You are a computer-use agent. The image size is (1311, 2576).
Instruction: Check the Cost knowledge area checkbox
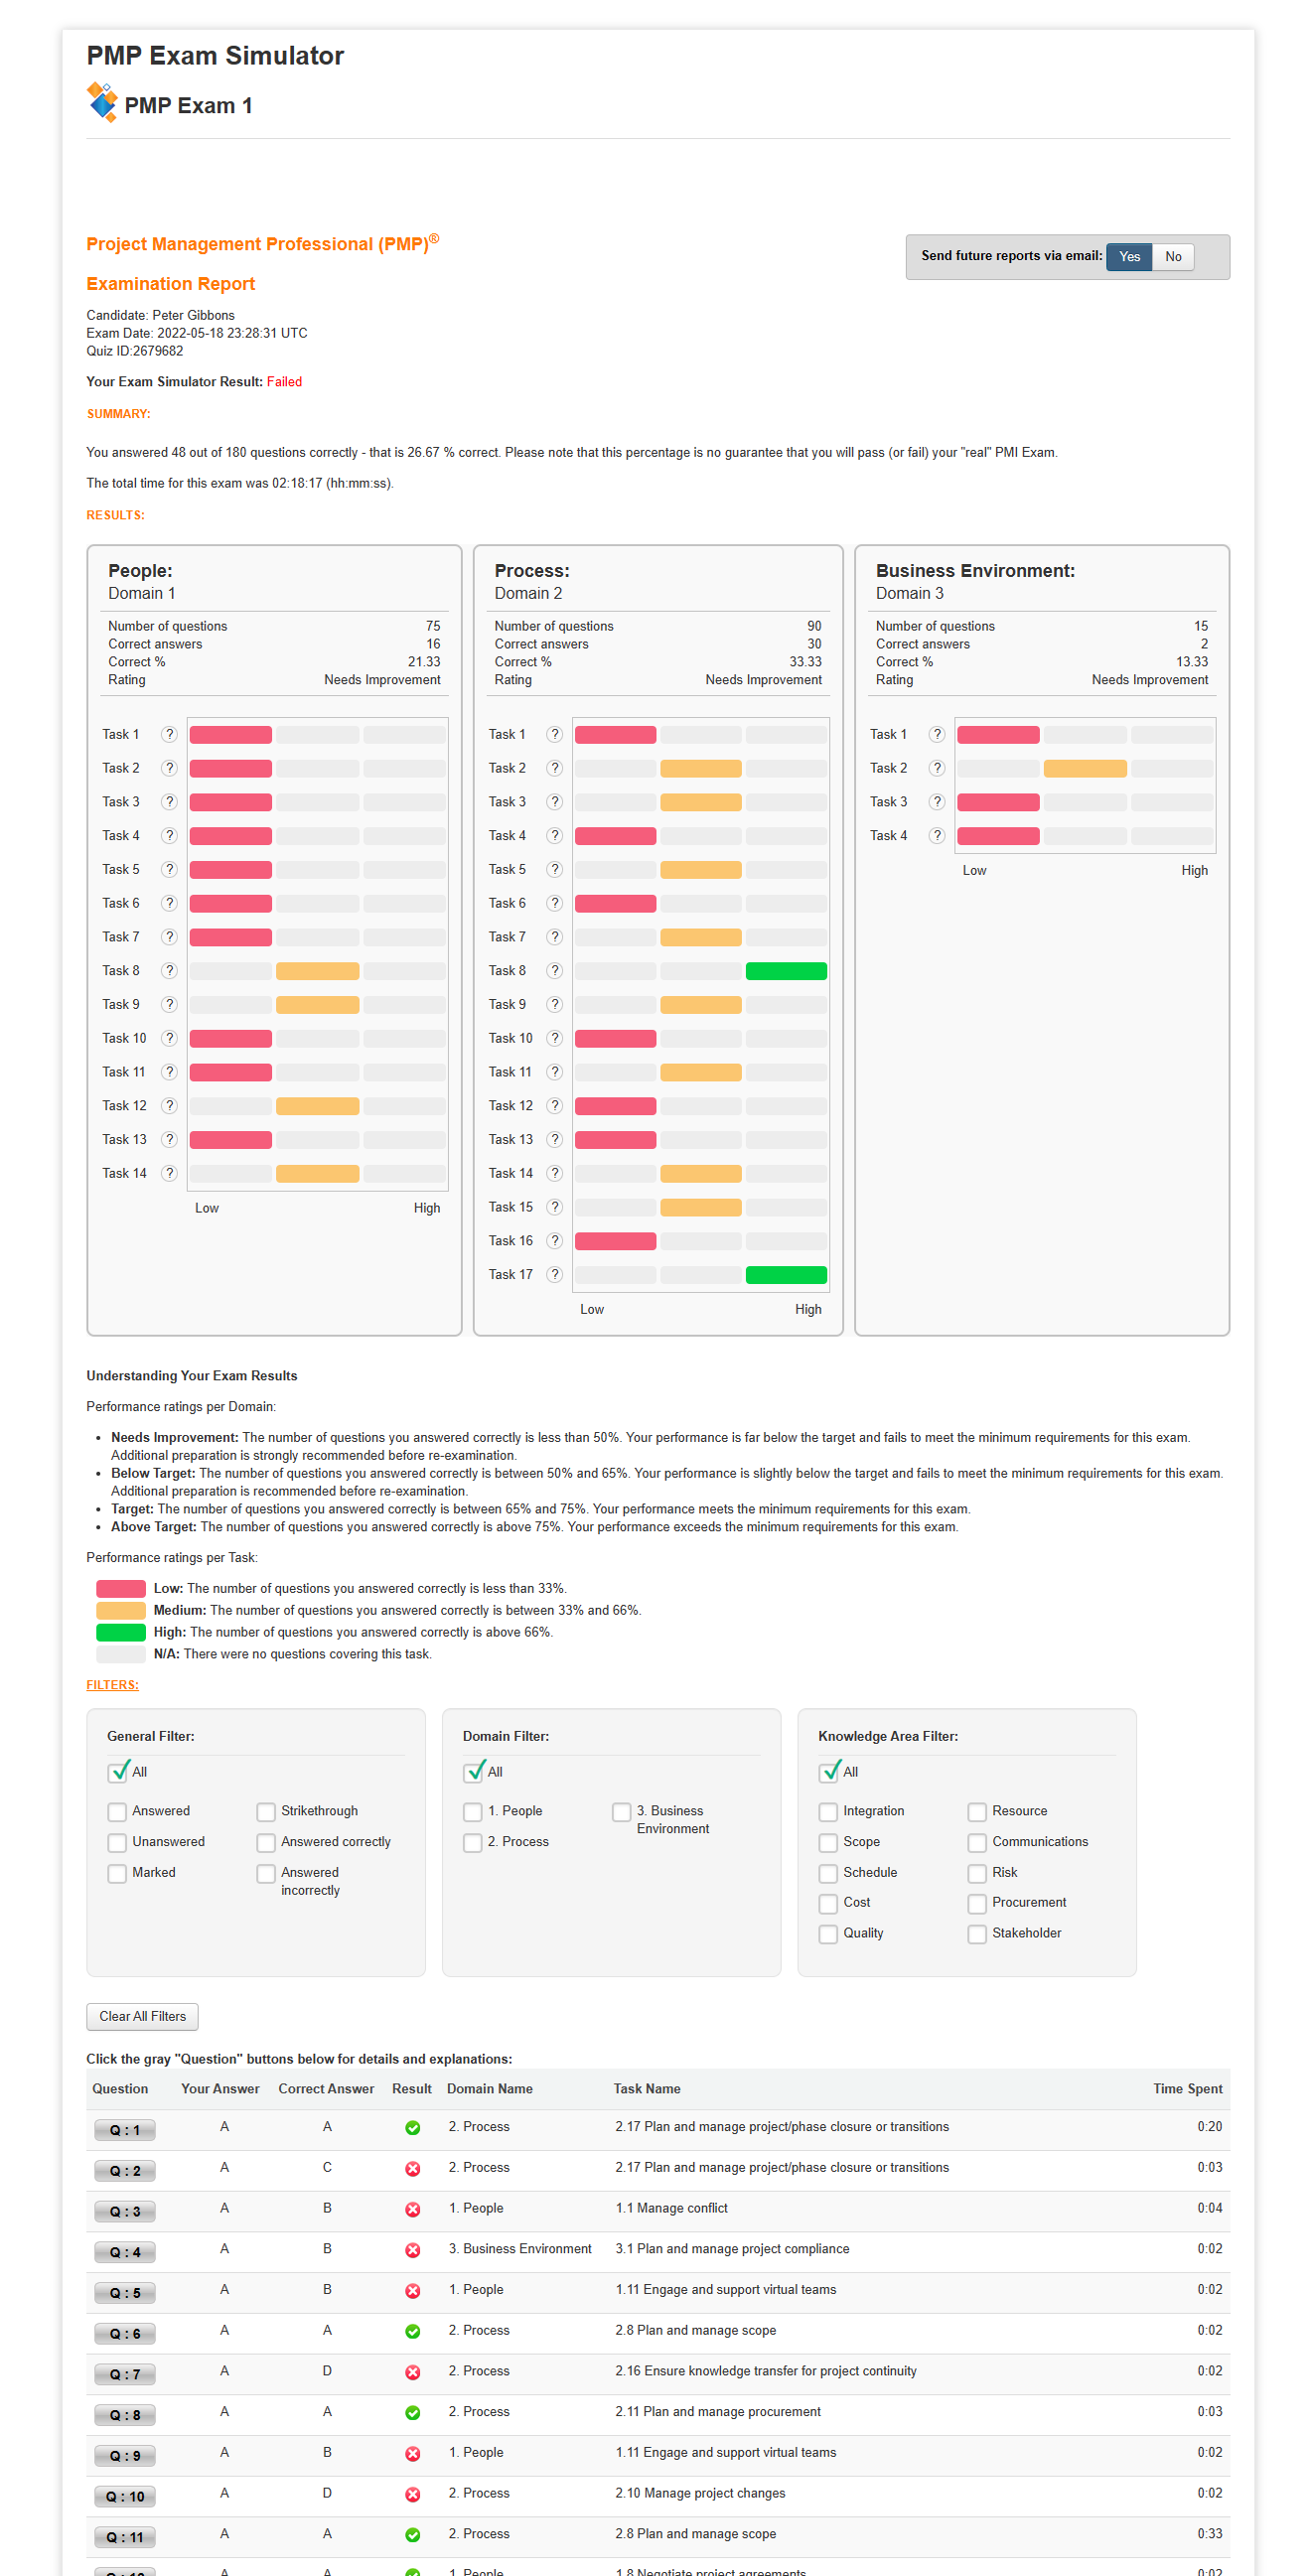(x=828, y=1904)
